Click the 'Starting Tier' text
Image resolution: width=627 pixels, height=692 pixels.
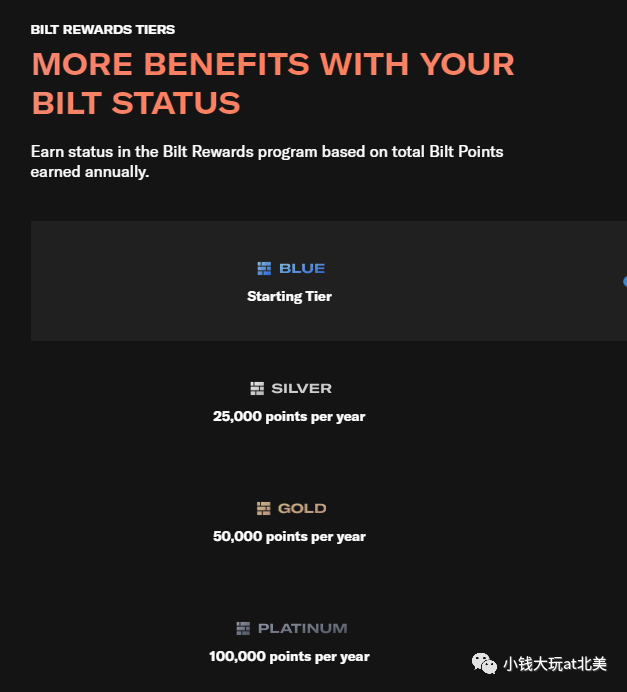tap(289, 296)
